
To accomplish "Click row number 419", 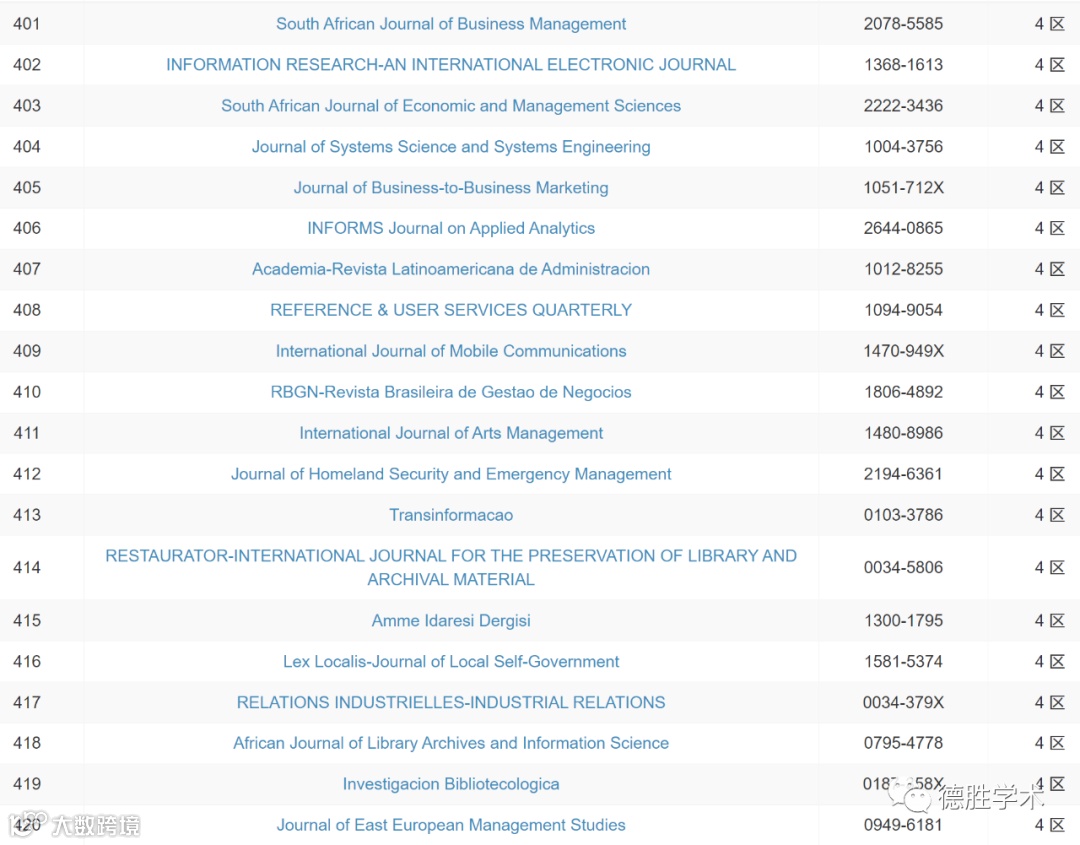I will 27,784.
